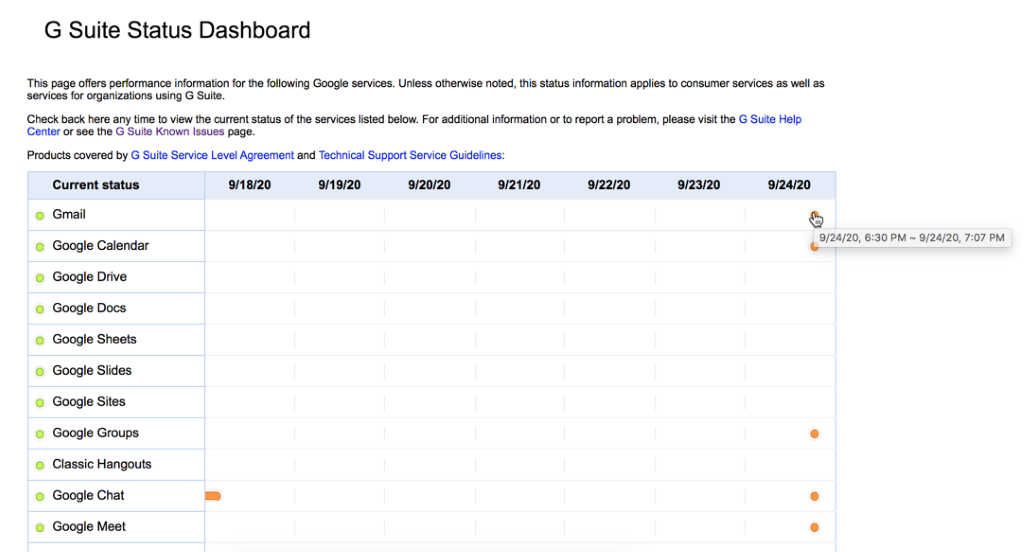Click the green status dot beside Google Meet
Screen dimensions: 1024x552
point(40,528)
